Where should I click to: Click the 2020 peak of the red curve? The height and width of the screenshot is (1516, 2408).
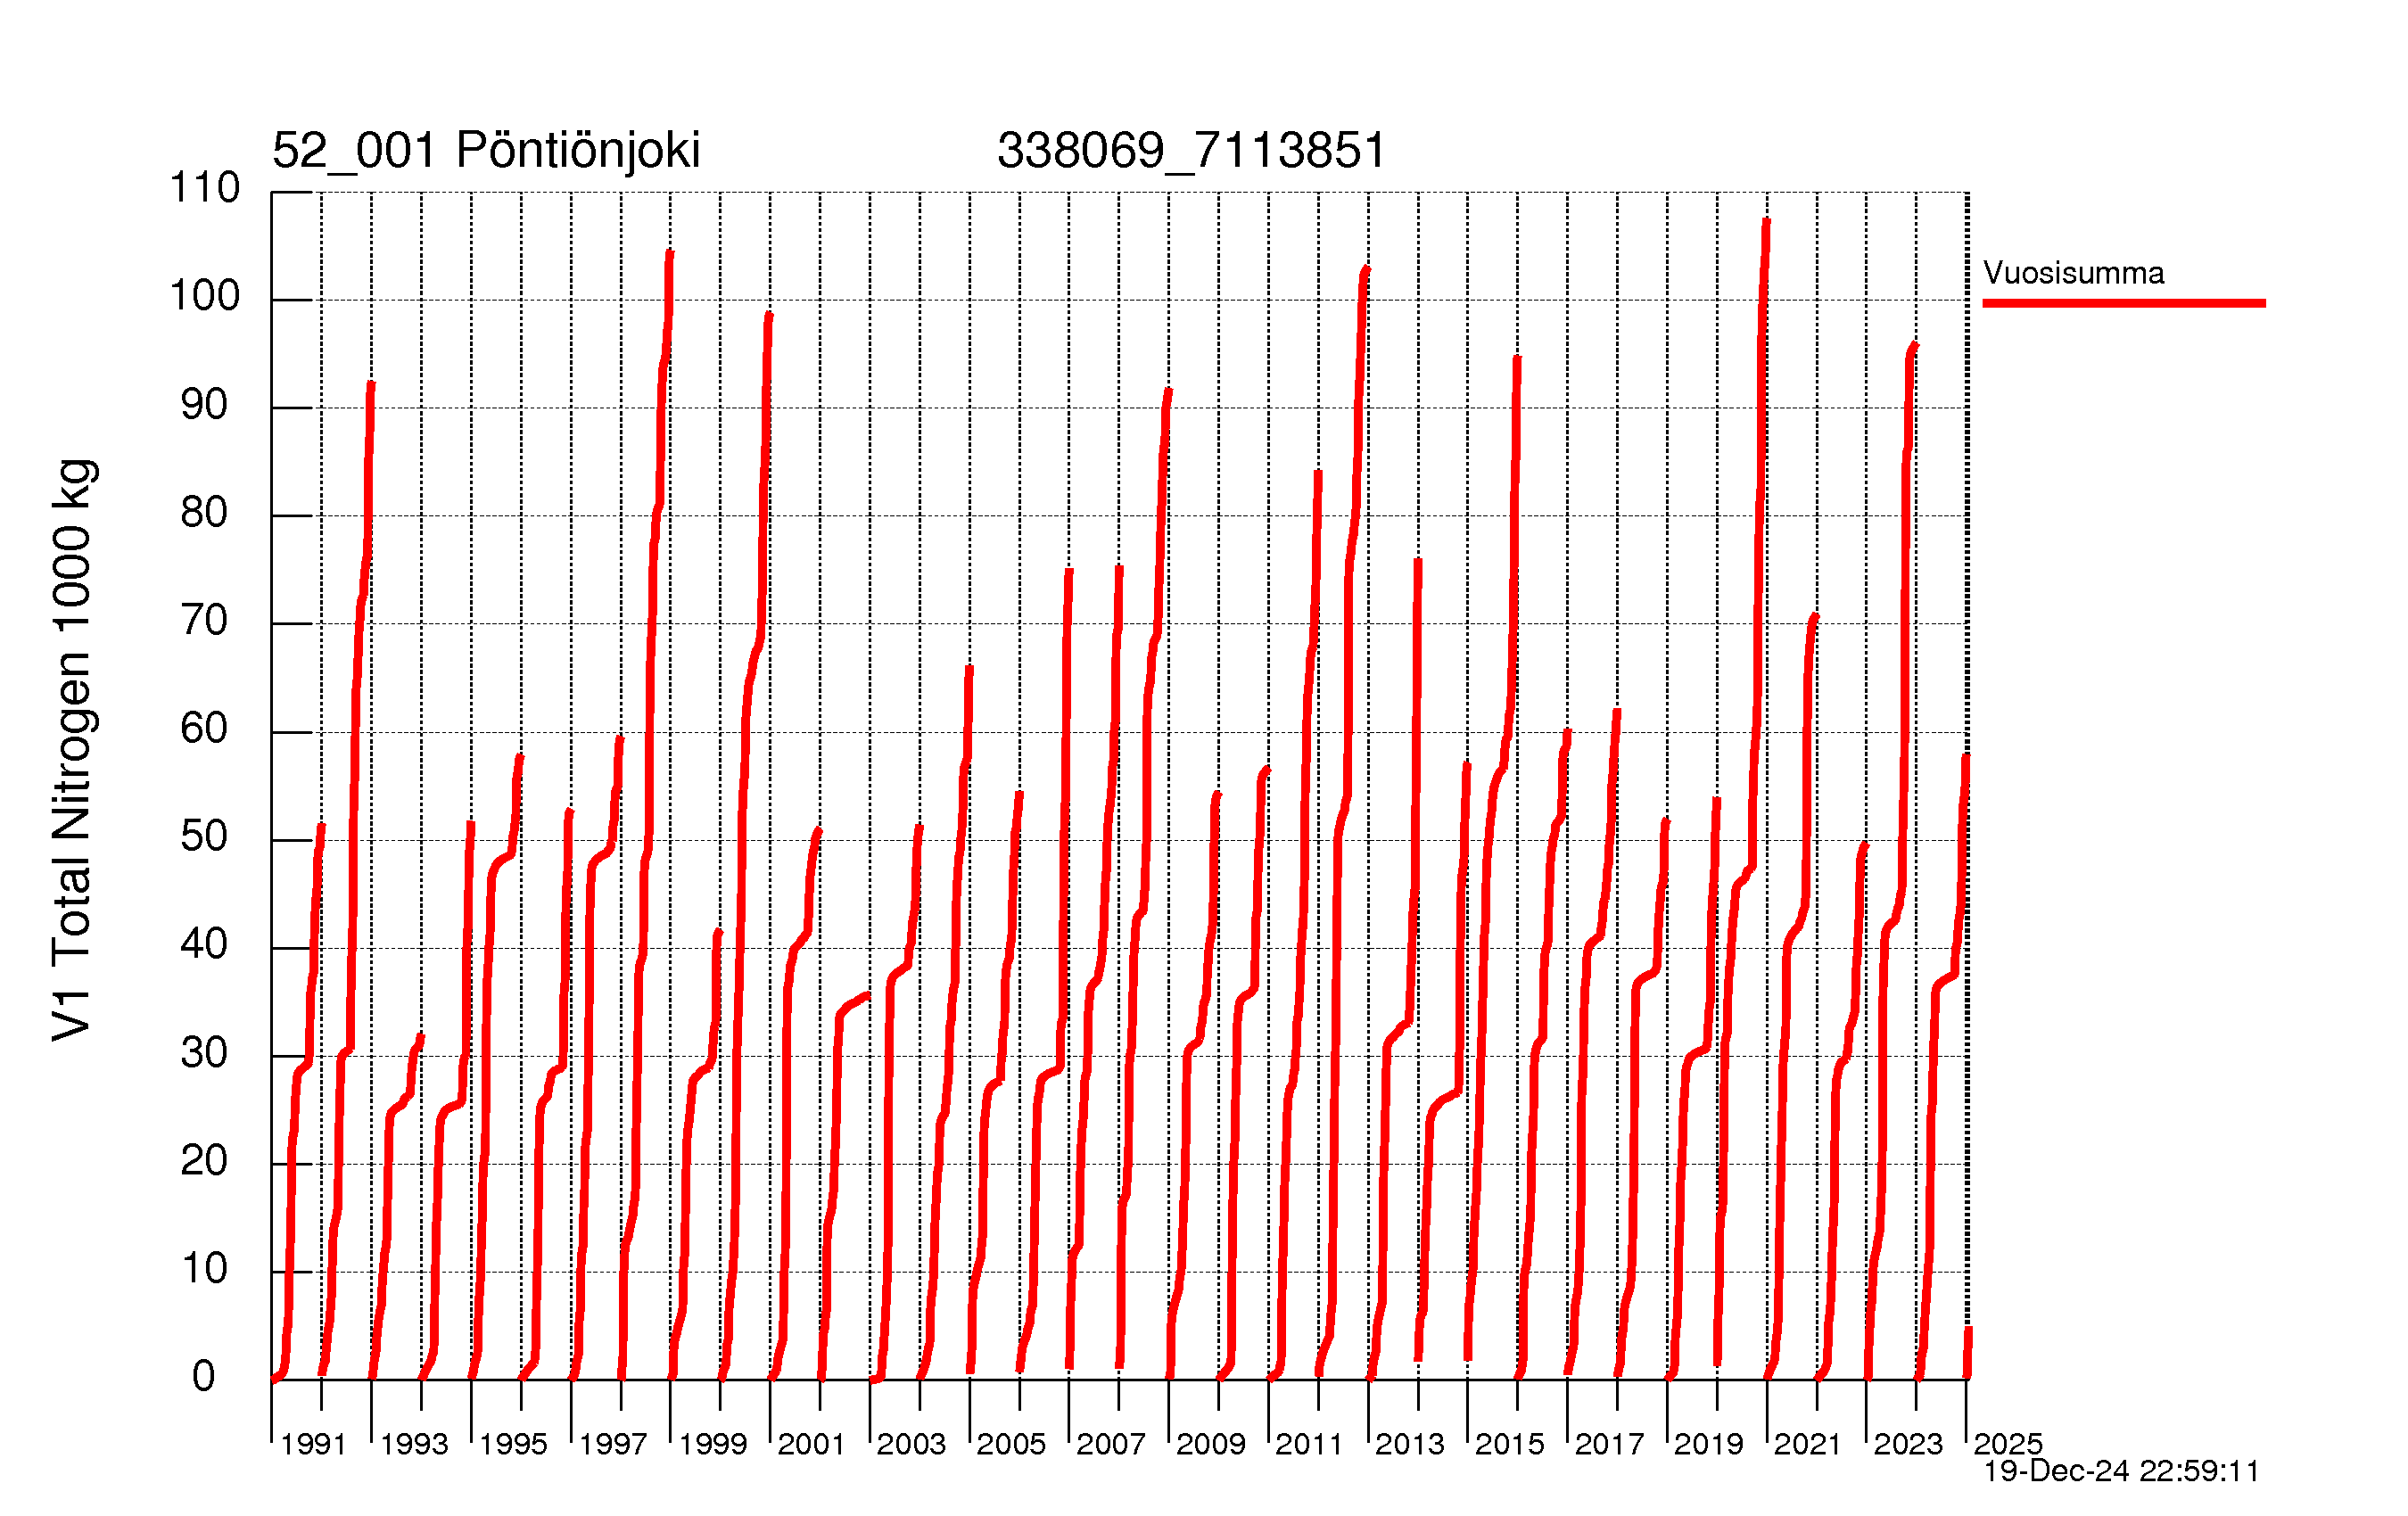[x=1767, y=221]
